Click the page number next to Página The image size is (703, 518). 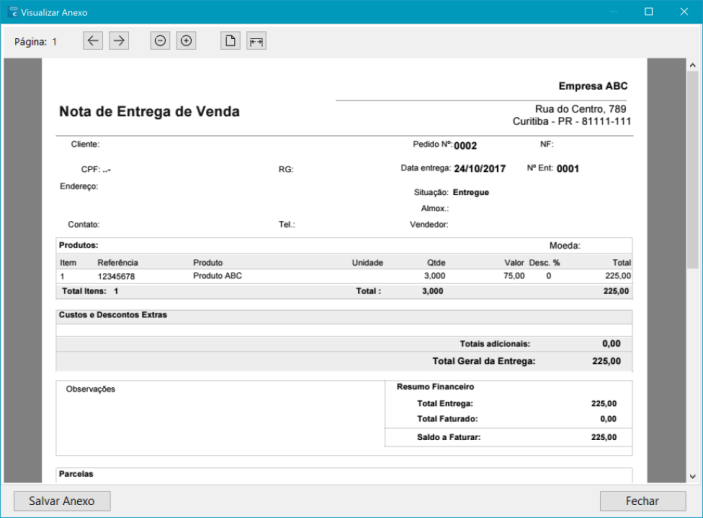(x=55, y=42)
